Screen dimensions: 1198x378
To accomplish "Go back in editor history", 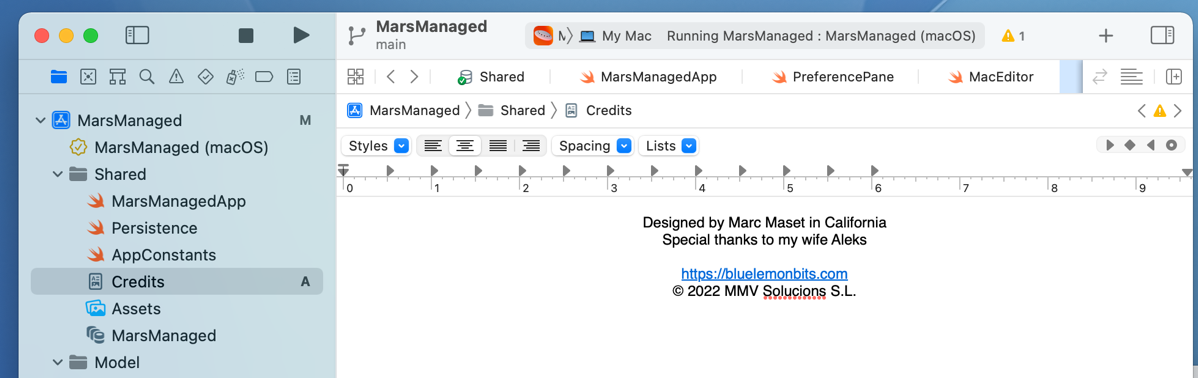I will point(390,76).
